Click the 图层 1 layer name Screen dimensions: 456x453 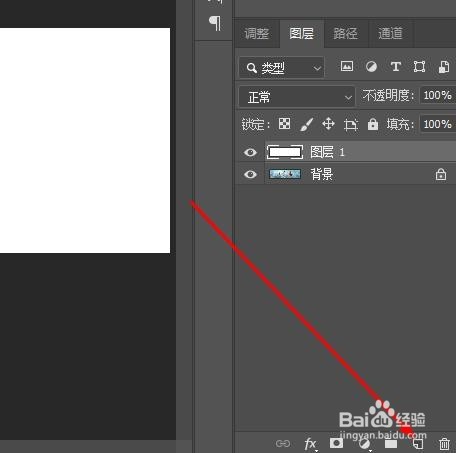point(327,152)
